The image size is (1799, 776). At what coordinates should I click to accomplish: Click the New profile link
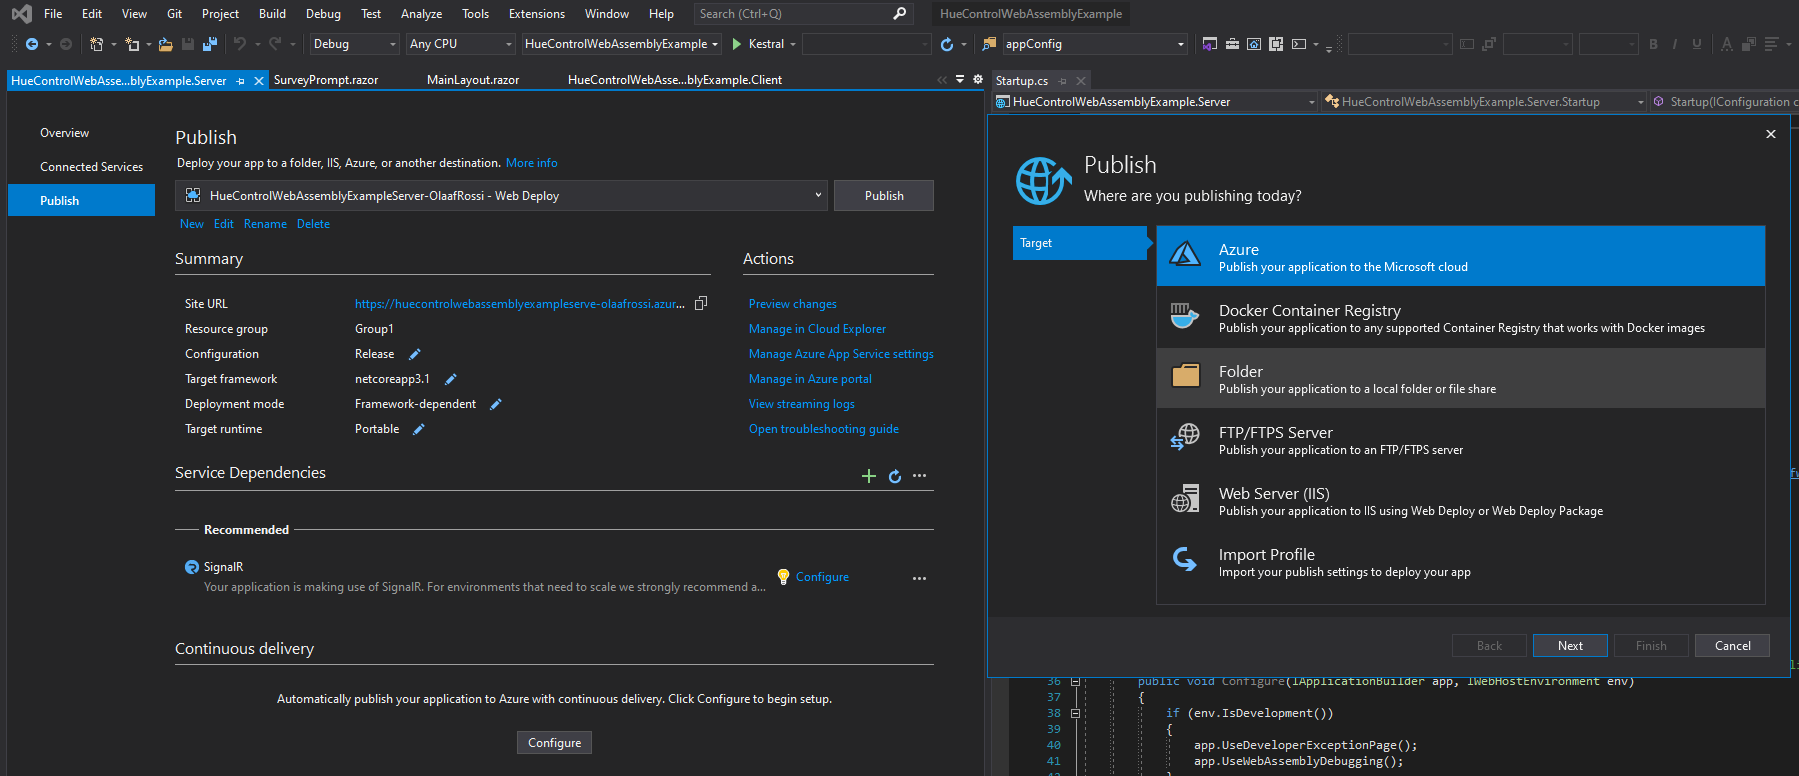coord(192,224)
